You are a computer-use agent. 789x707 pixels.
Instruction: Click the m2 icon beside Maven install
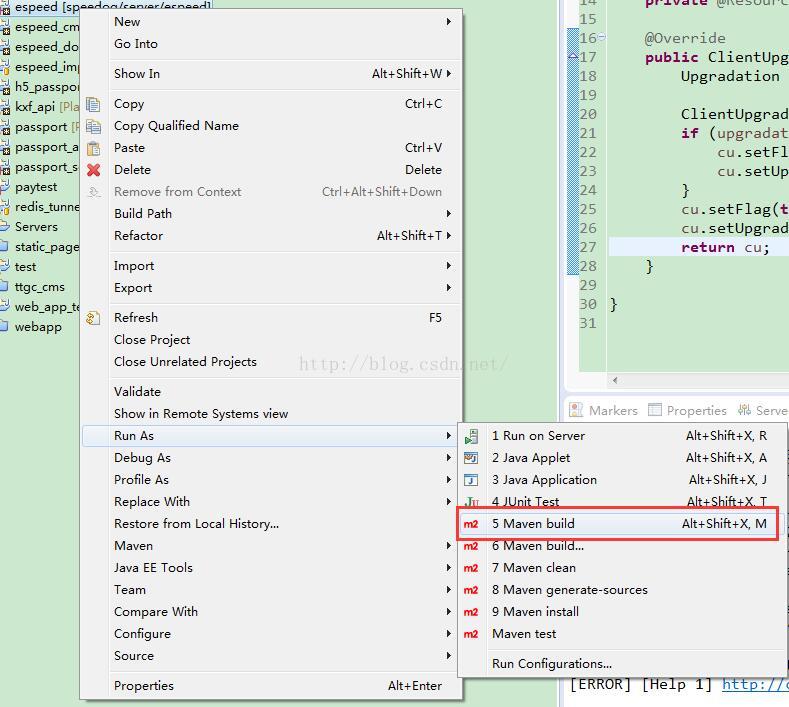coord(470,612)
